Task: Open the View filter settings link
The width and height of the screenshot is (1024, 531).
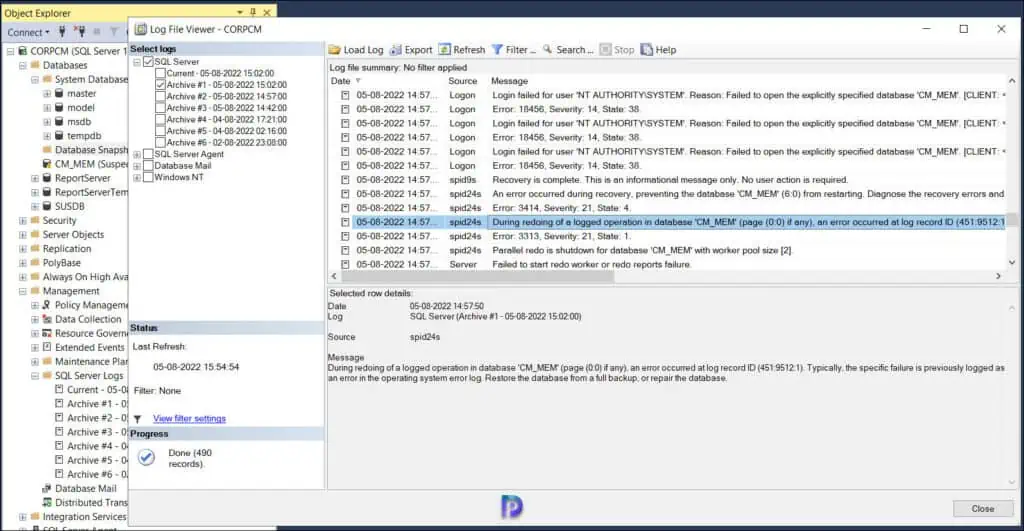Action: pos(189,419)
